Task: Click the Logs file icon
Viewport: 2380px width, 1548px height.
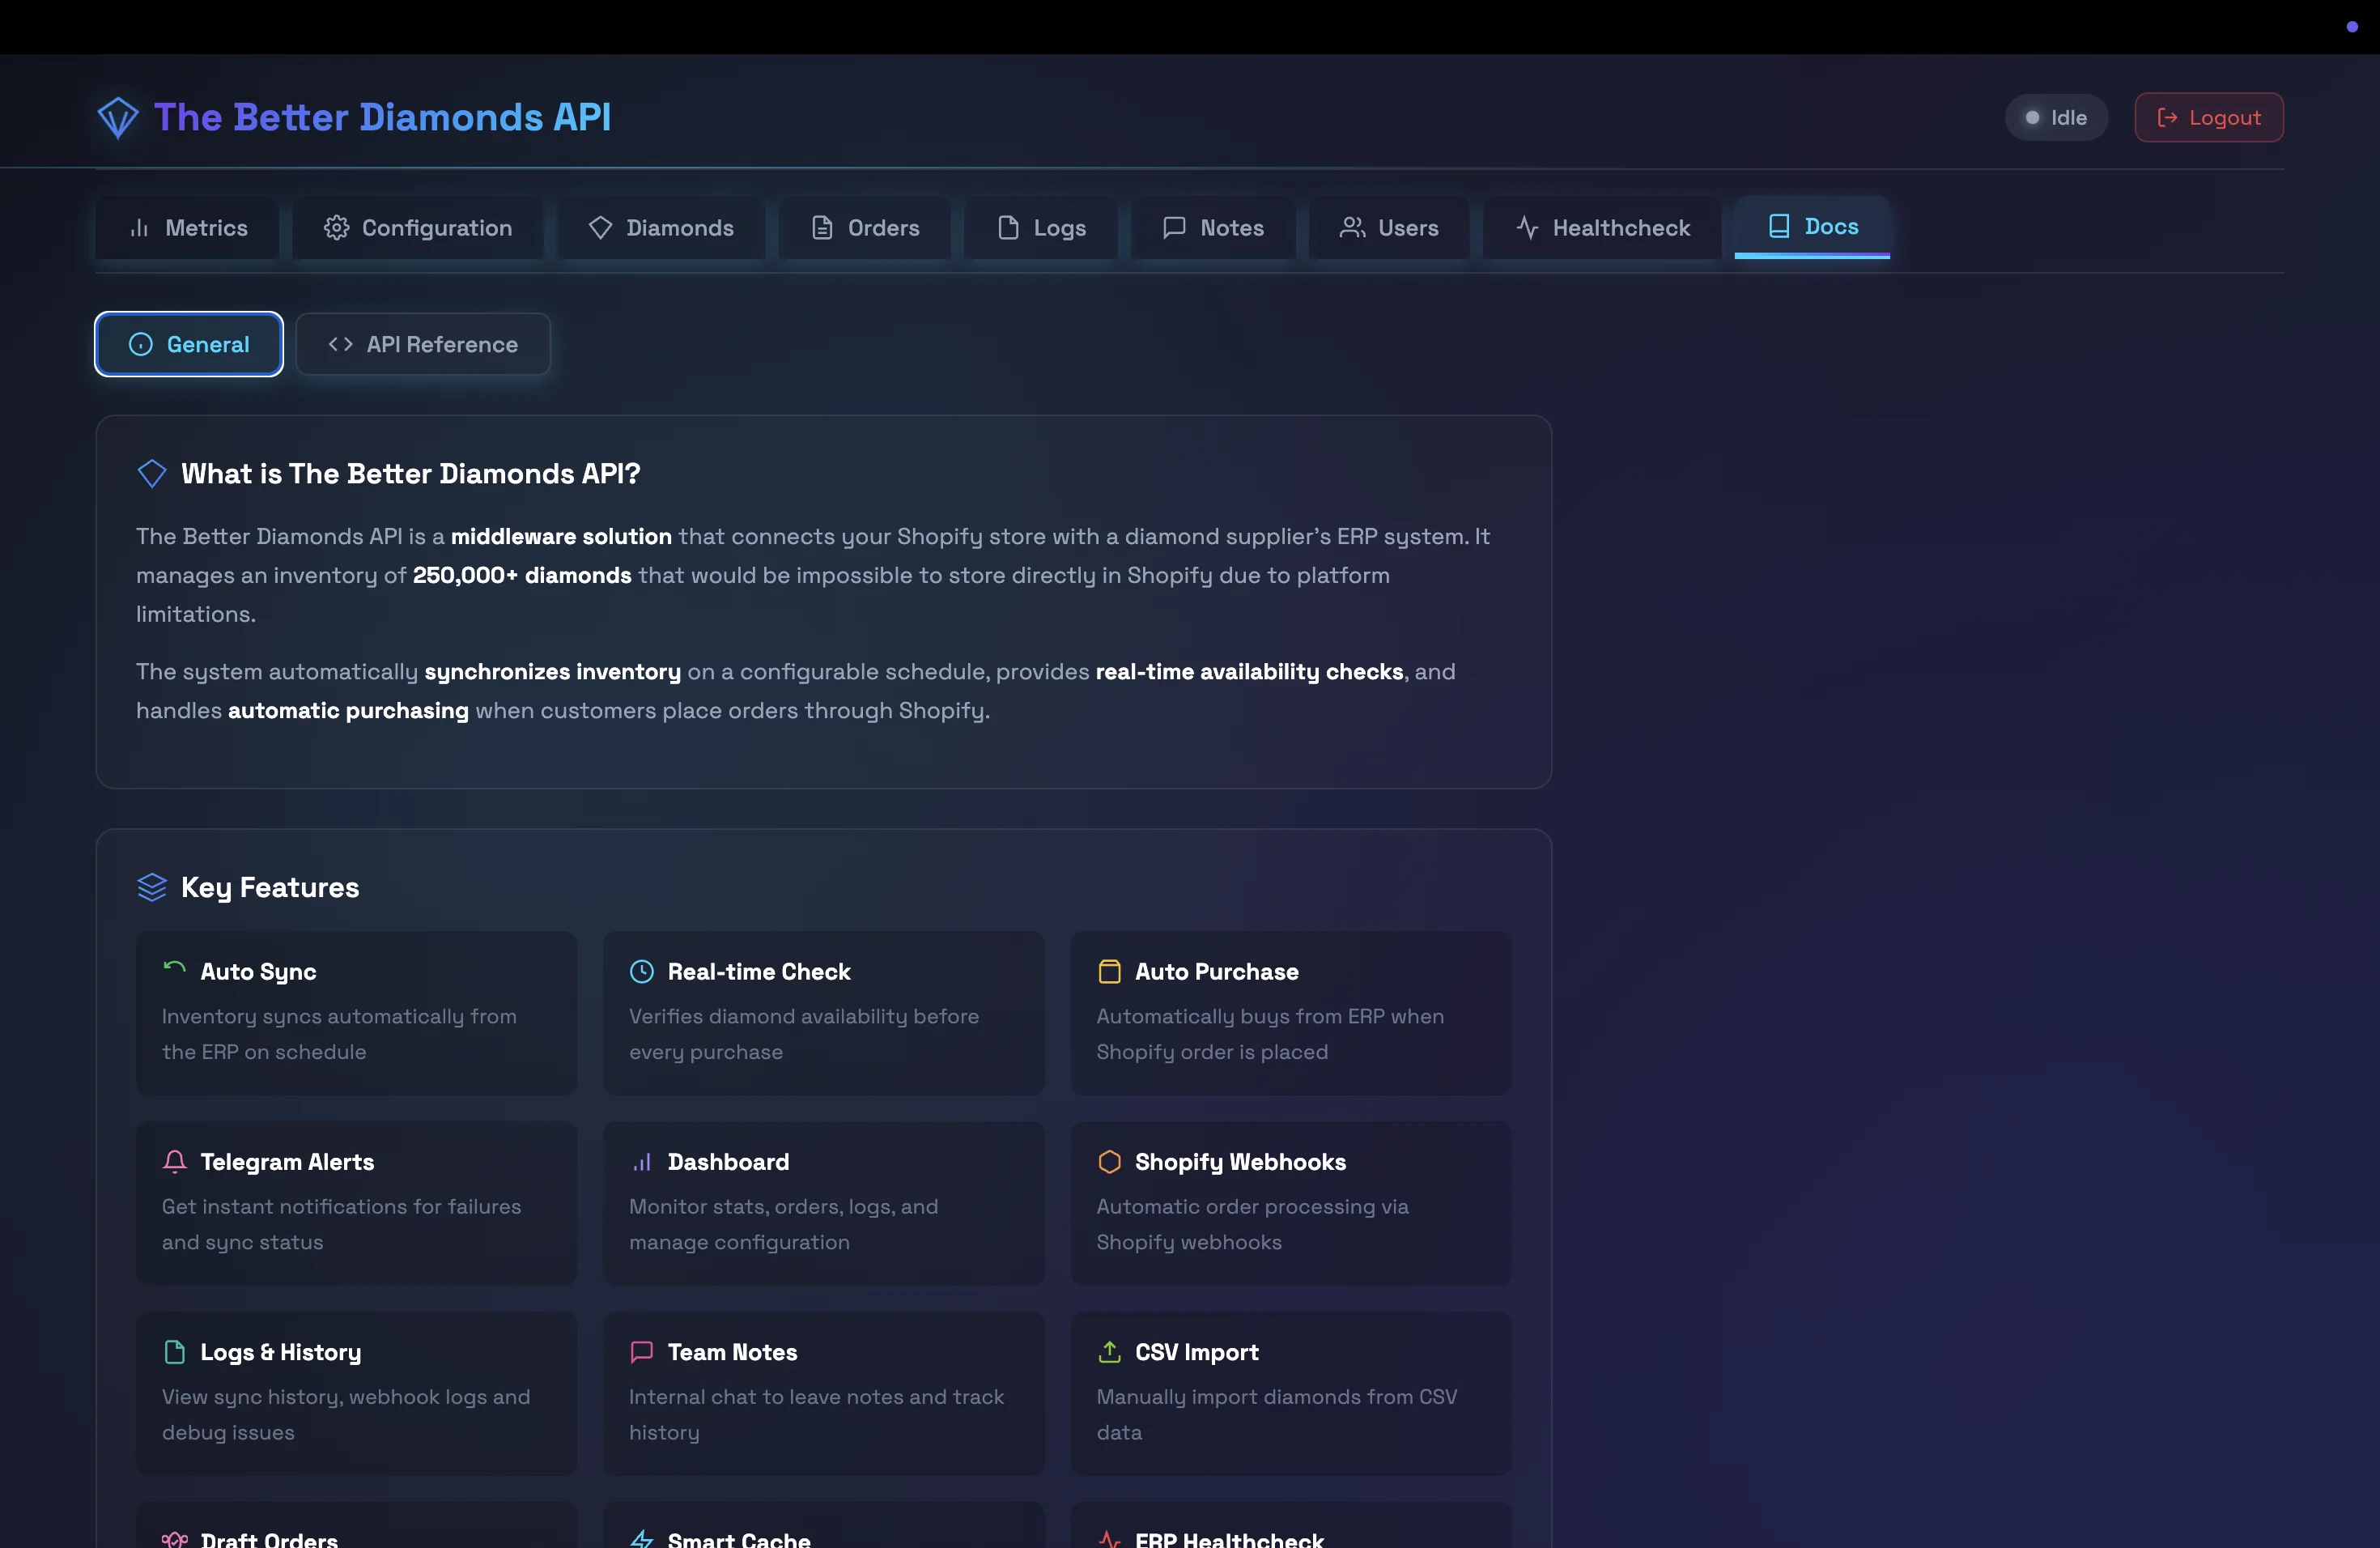Action: [1008, 228]
